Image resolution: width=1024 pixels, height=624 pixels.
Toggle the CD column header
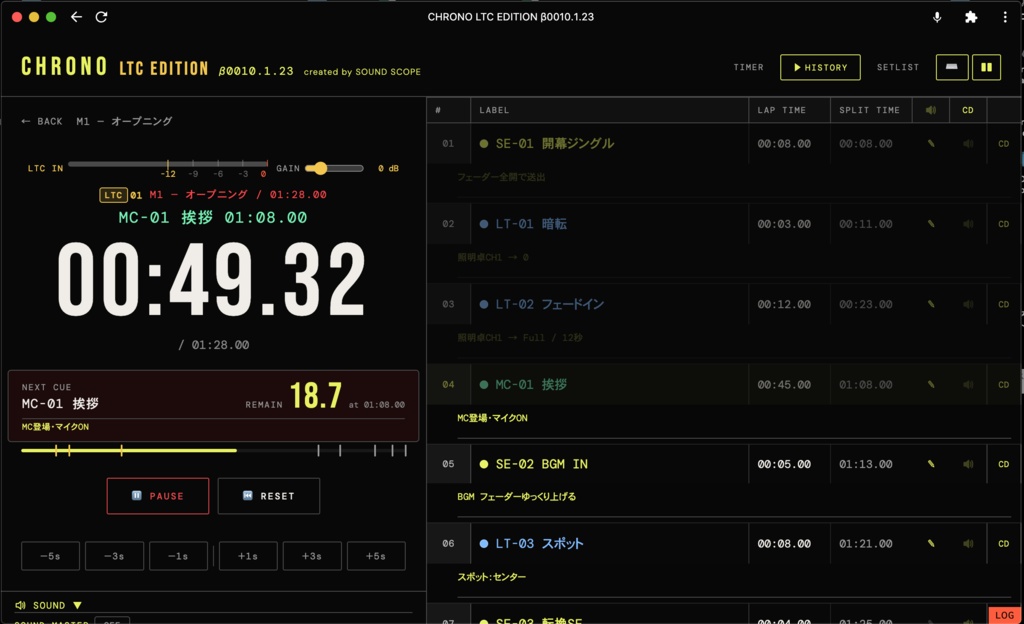(968, 110)
